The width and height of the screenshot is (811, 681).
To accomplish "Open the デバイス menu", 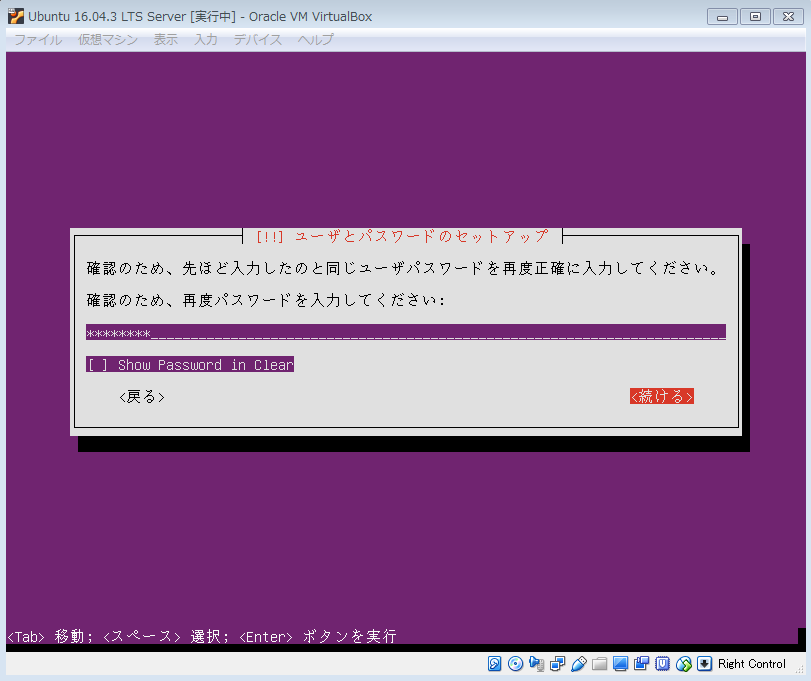I will [258, 40].
